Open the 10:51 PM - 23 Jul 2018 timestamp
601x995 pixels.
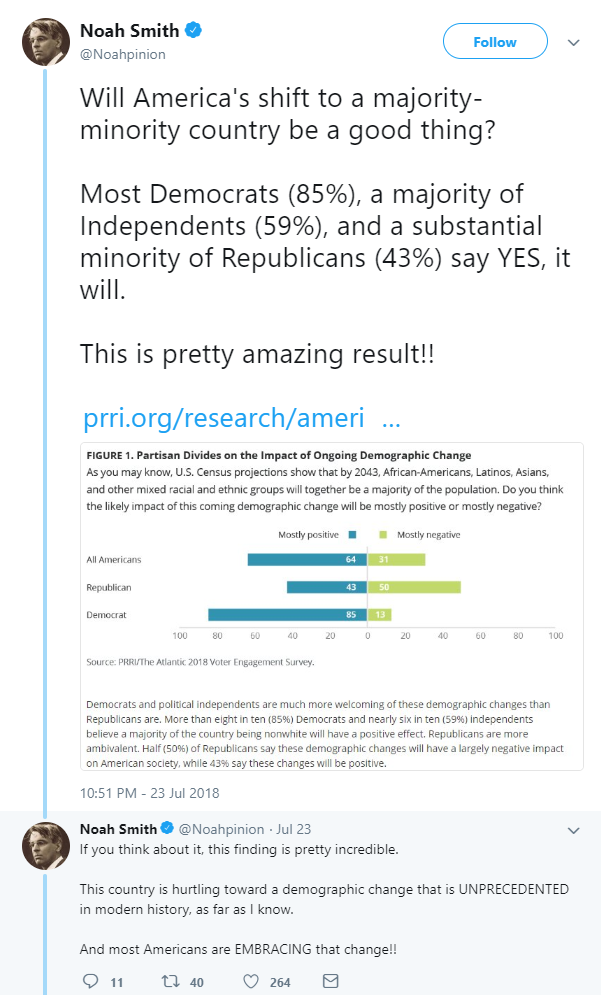(150, 793)
